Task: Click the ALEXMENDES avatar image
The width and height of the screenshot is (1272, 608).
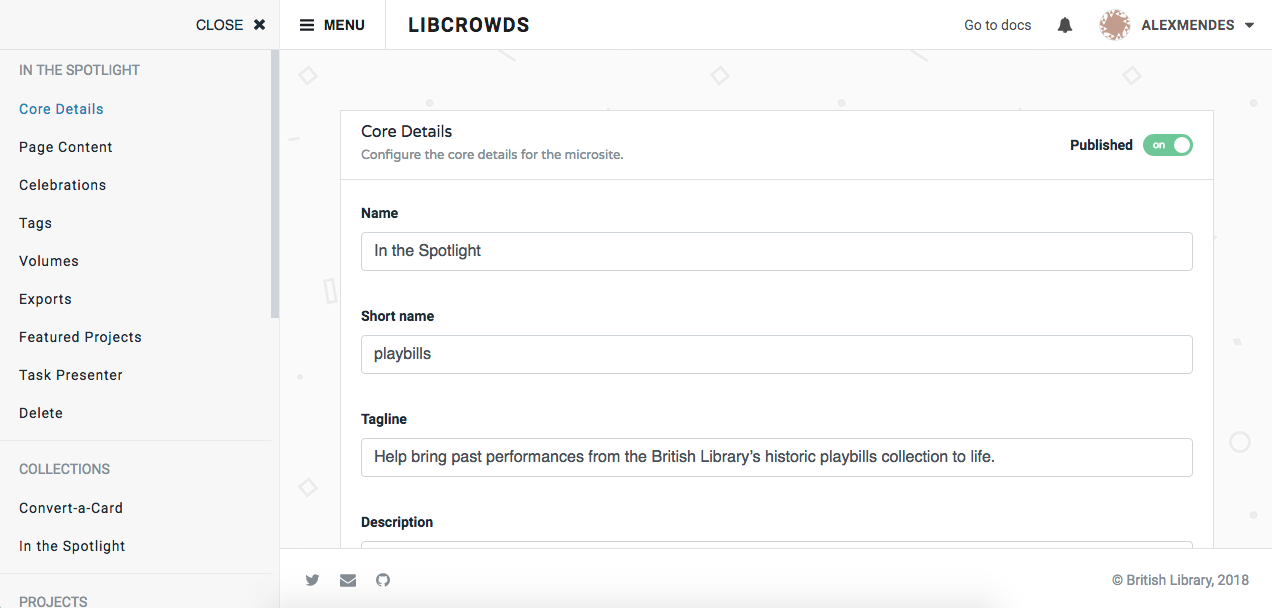Action: tap(1114, 24)
